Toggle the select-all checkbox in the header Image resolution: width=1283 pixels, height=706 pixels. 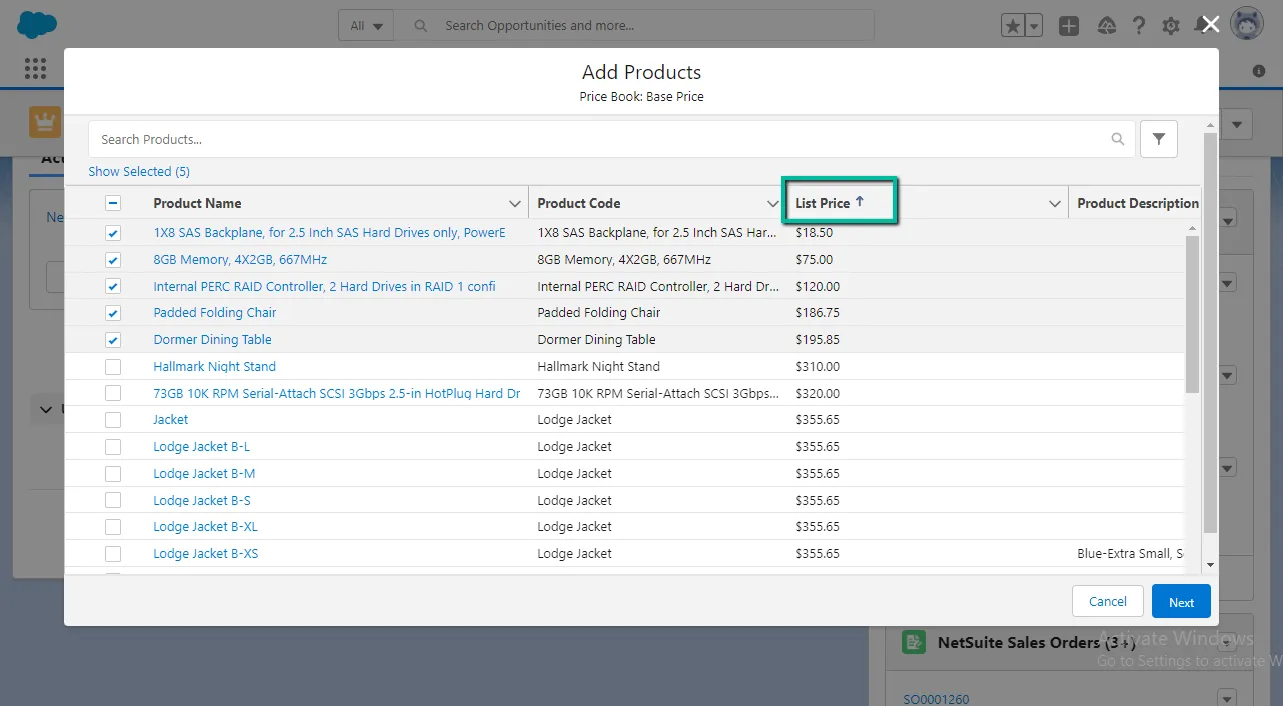click(x=113, y=203)
